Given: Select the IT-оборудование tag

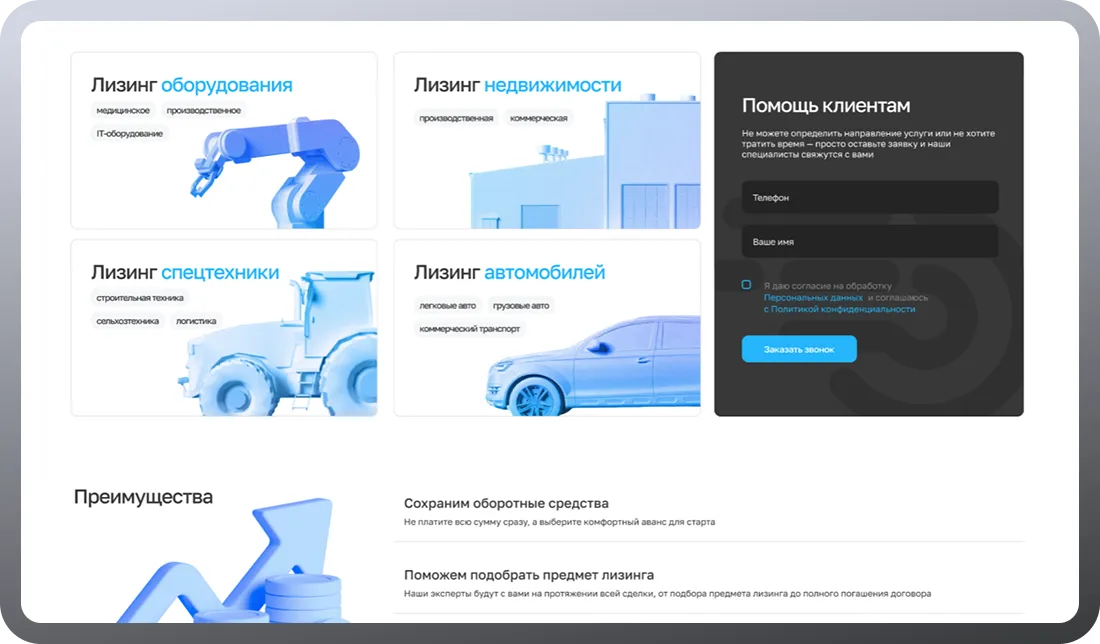Looking at the screenshot, I should click(130, 133).
